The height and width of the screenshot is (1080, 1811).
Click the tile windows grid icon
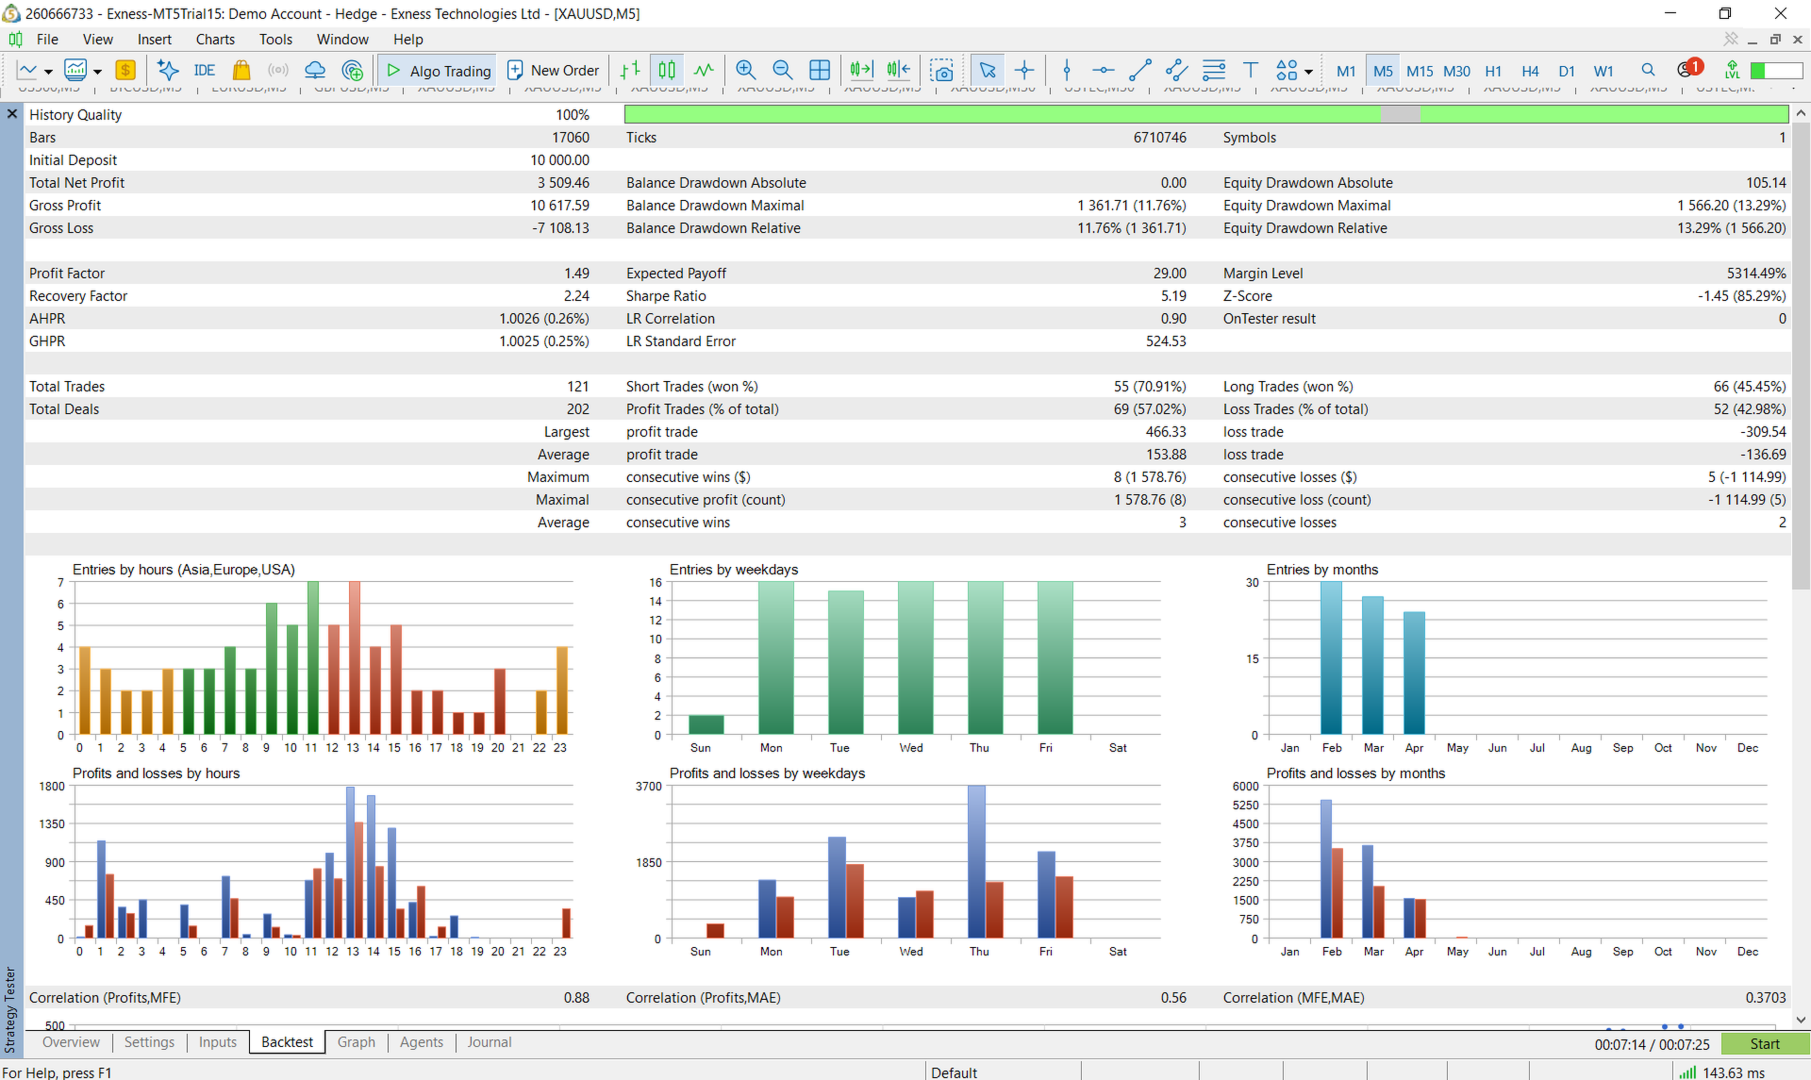819,70
